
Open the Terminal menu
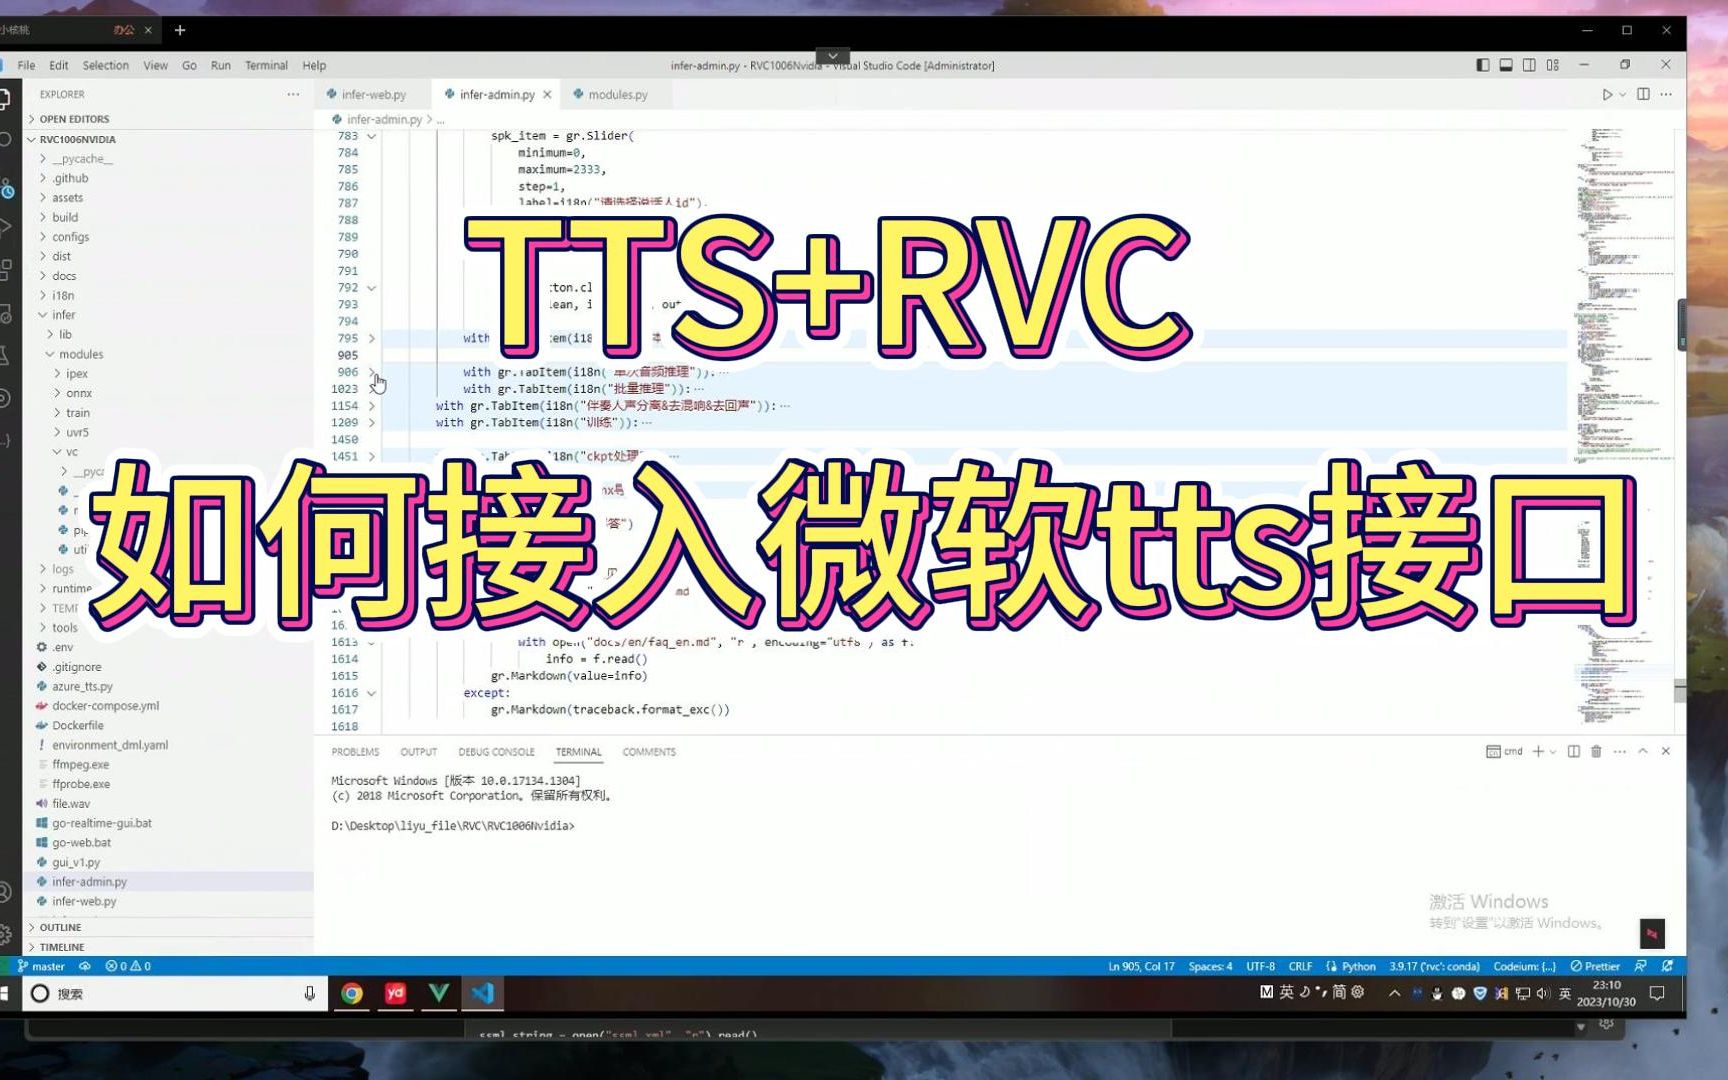click(265, 65)
